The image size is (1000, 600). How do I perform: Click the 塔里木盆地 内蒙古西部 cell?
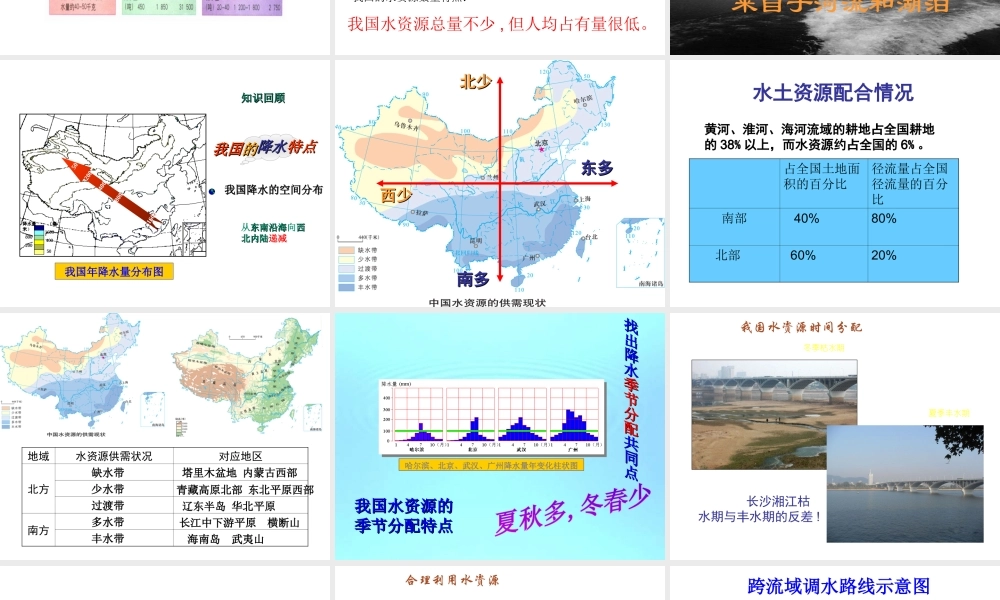[x=240, y=472]
